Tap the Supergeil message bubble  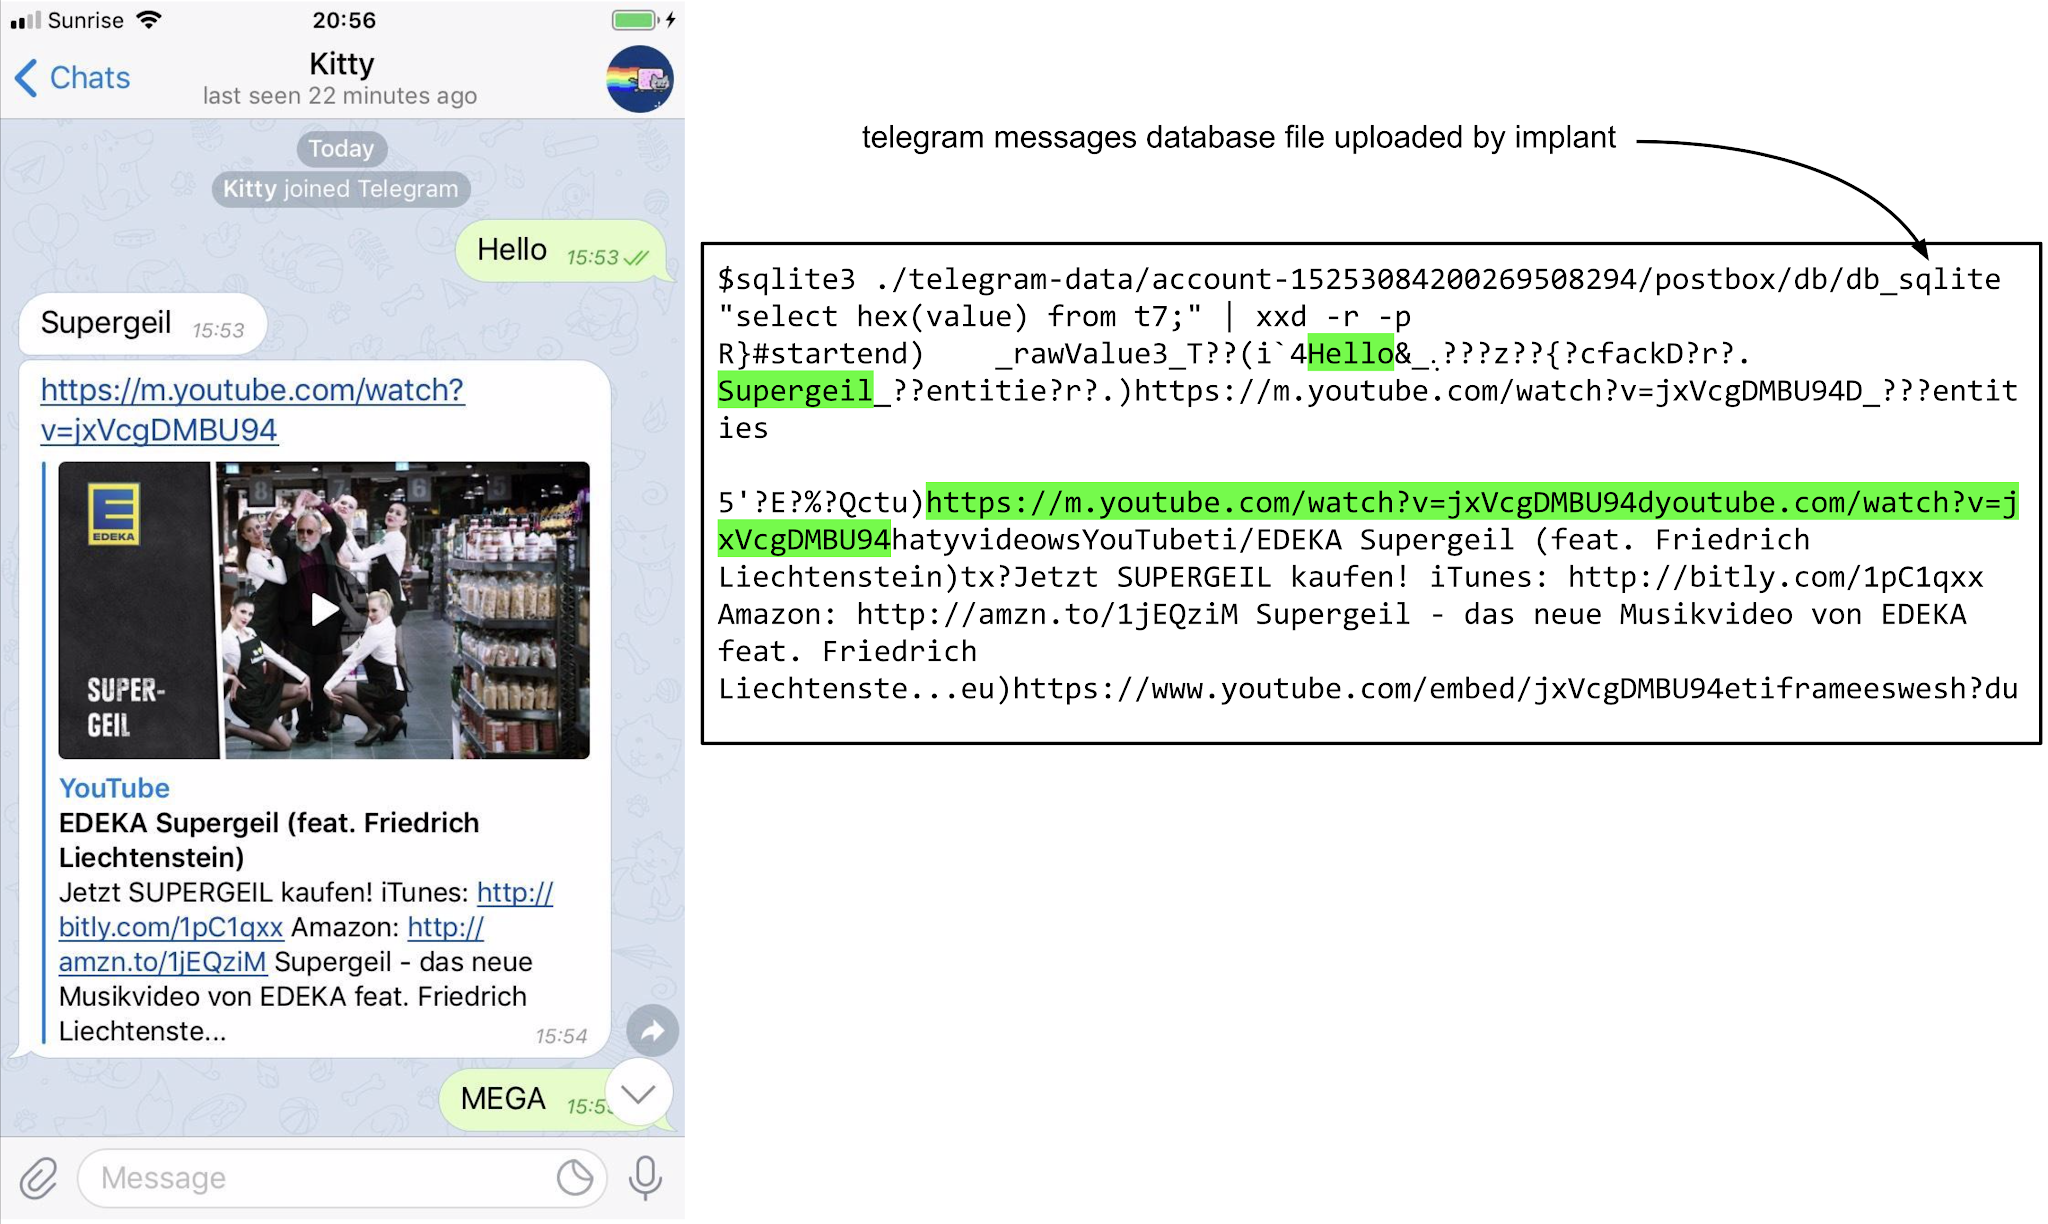point(143,324)
